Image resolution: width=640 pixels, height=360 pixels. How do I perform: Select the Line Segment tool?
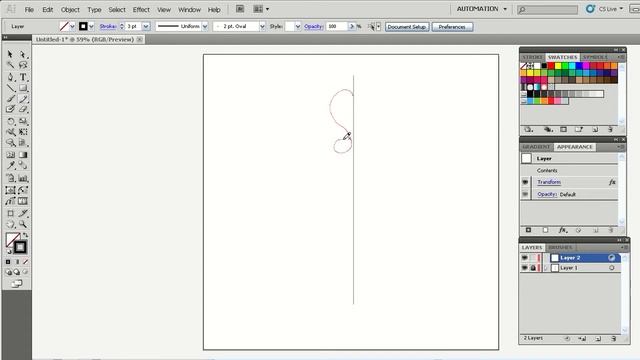point(10,88)
